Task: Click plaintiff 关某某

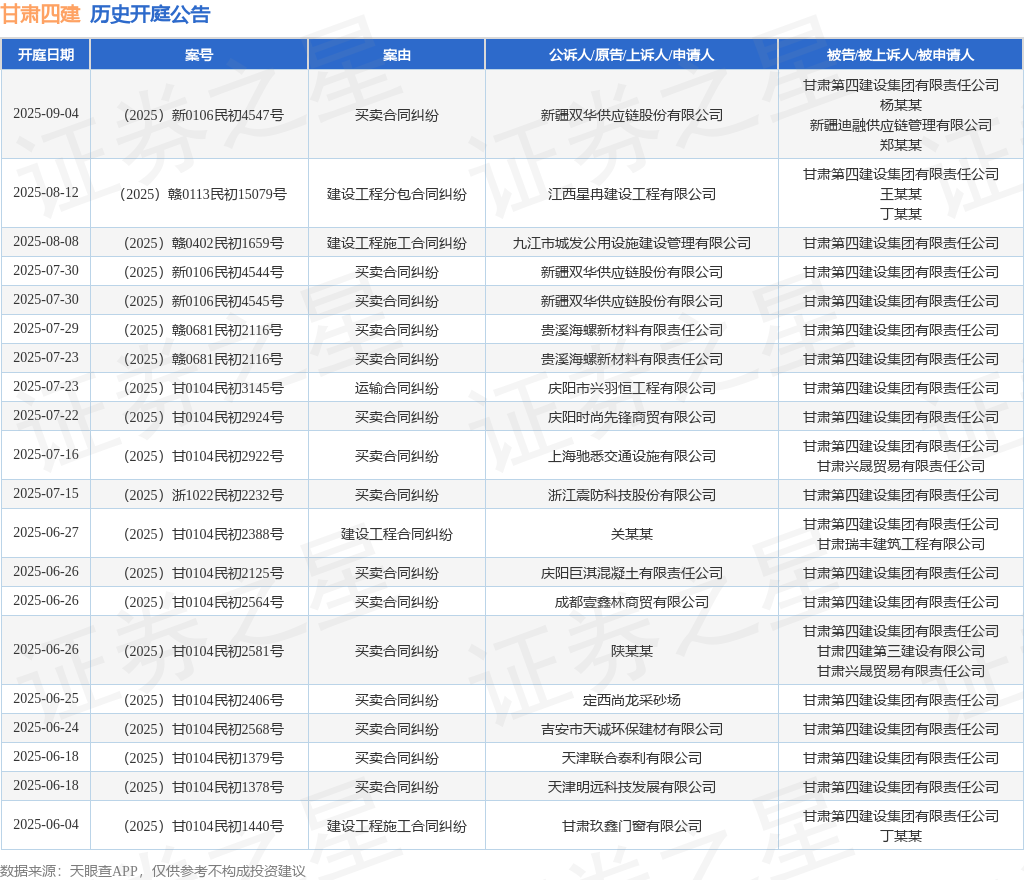Action: (632, 535)
